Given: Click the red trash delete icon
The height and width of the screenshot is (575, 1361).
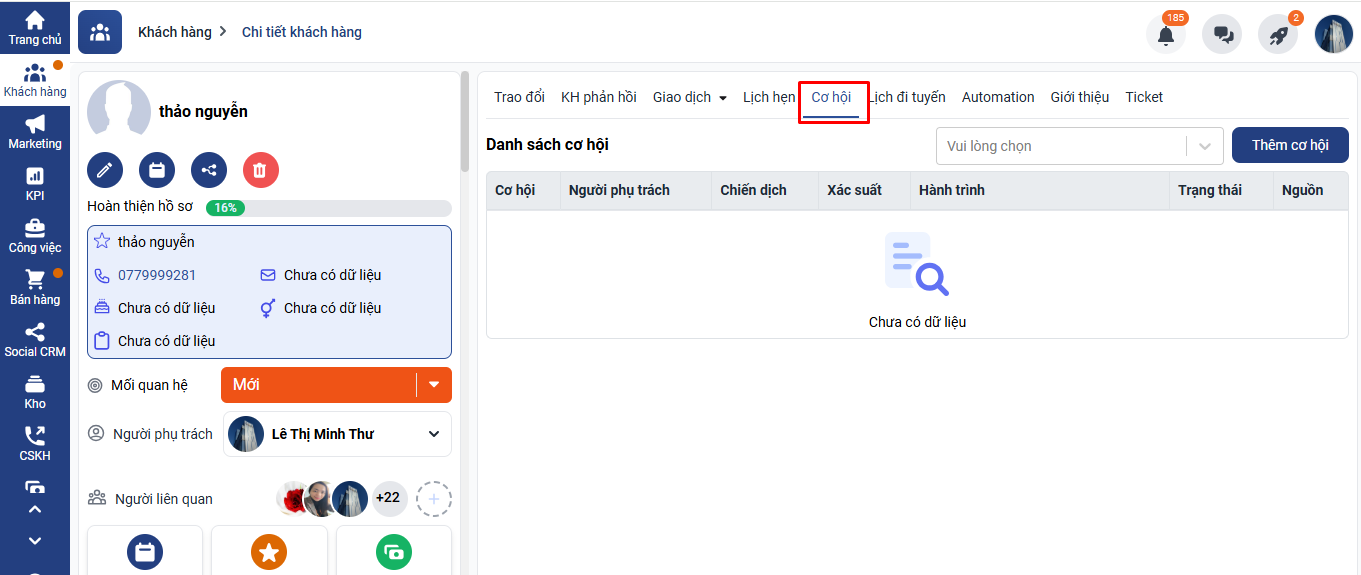Looking at the screenshot, I should [260, 170].
